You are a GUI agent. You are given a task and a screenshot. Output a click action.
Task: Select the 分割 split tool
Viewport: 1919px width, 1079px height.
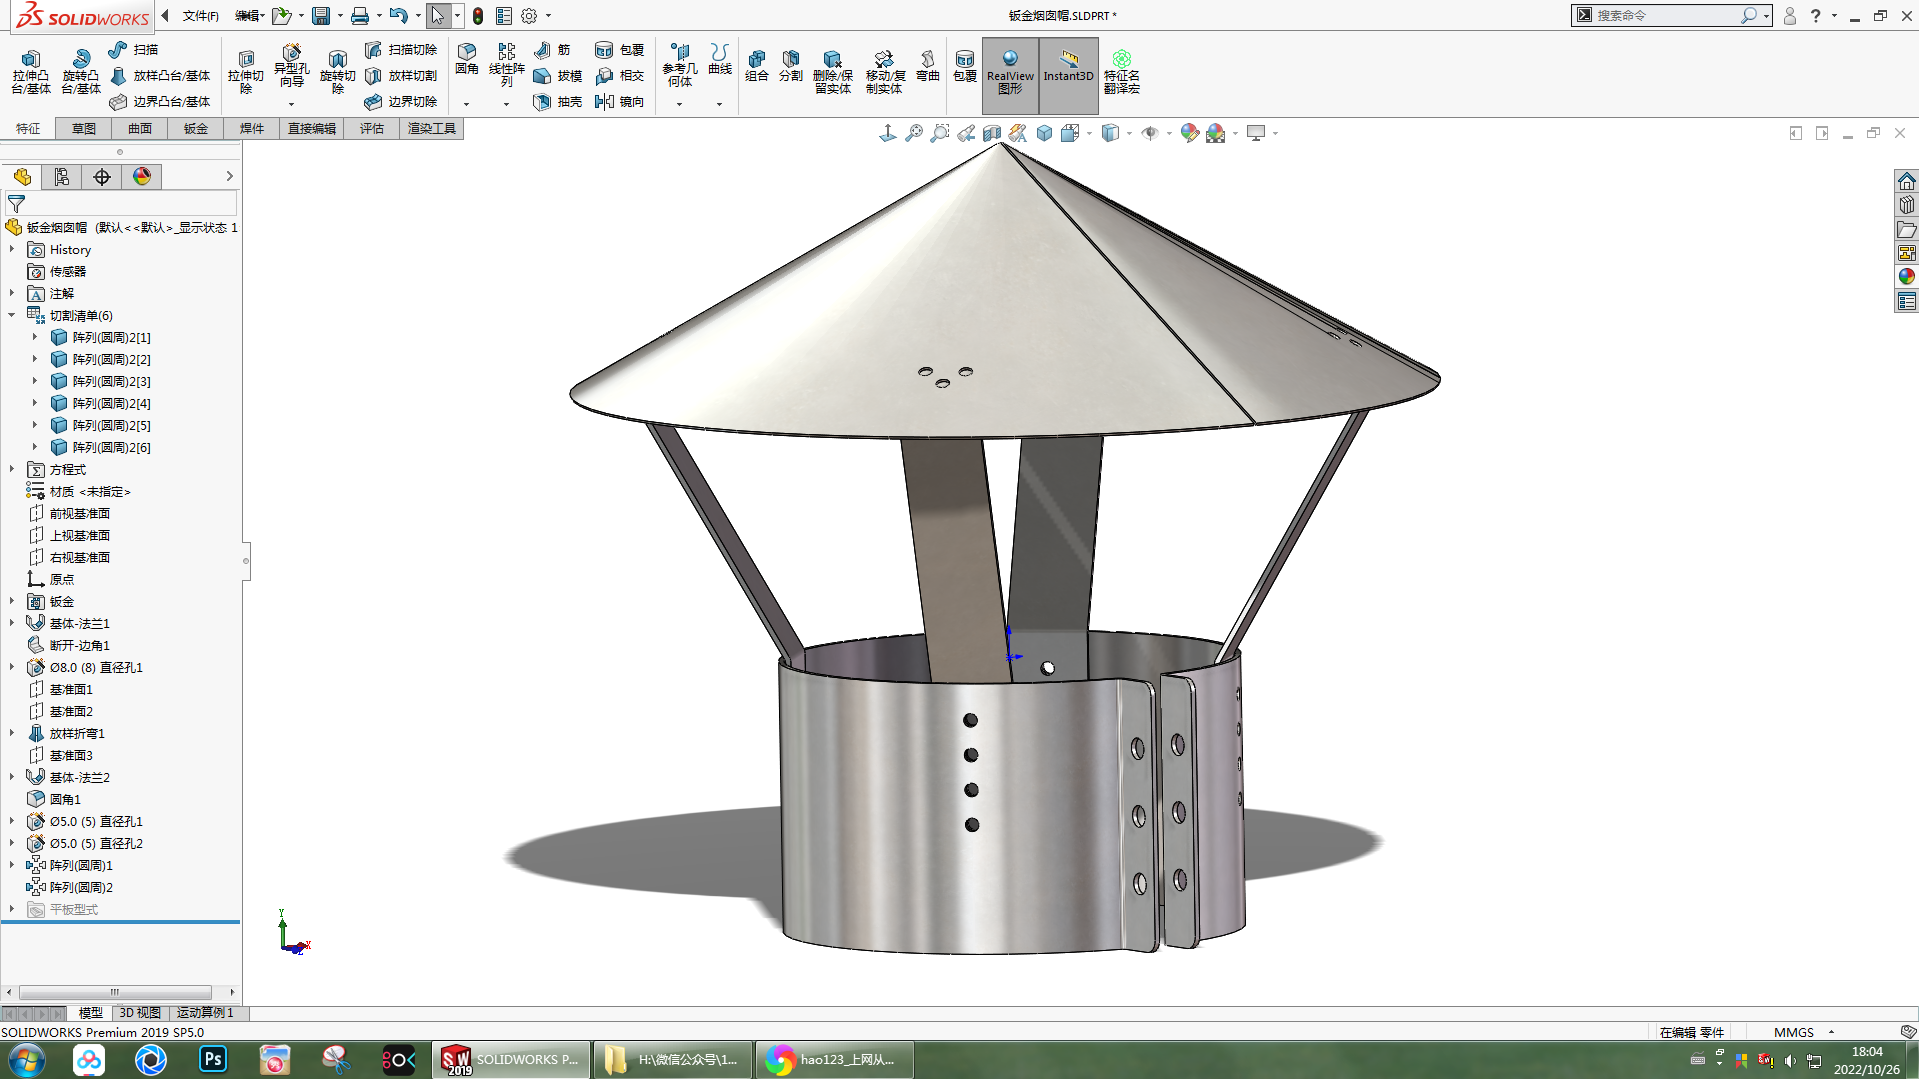point(791,65)
